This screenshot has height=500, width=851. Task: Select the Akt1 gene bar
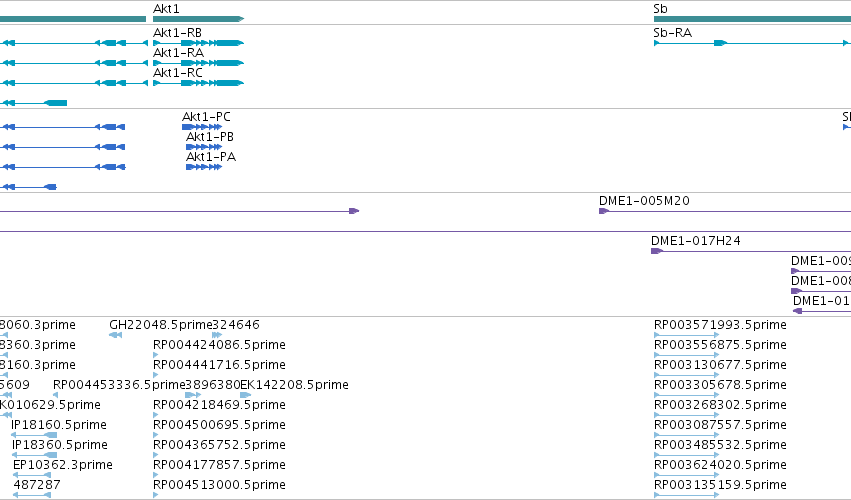click(199, 19)
